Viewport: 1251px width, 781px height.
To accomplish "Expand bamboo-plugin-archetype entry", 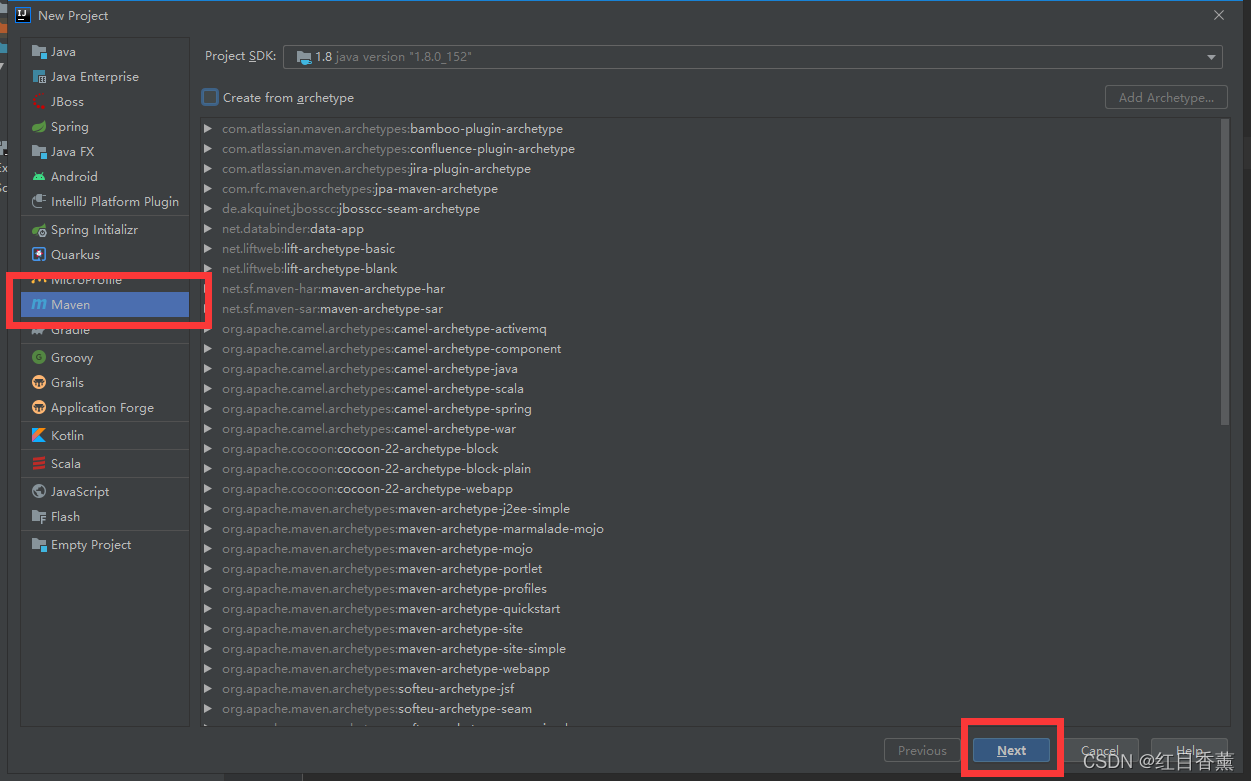I will click(208, 129).
